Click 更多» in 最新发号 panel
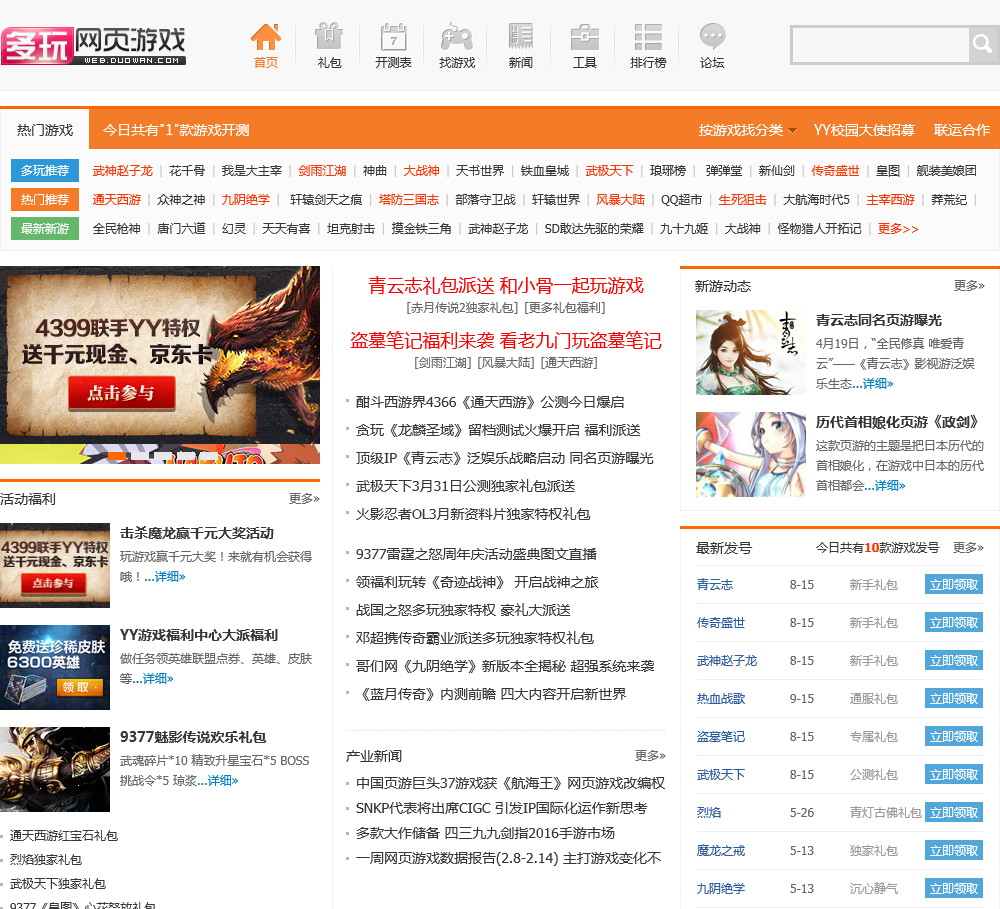 point(968,548)
